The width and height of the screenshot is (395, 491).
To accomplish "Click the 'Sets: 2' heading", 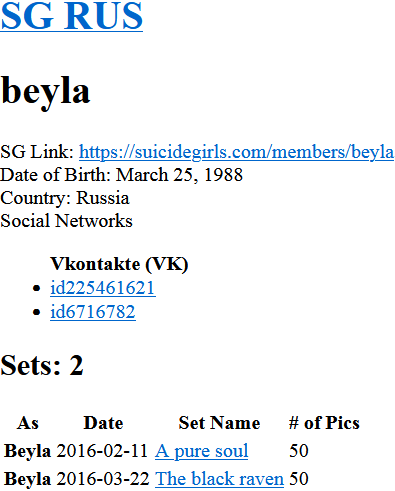I will click(42, 365).
